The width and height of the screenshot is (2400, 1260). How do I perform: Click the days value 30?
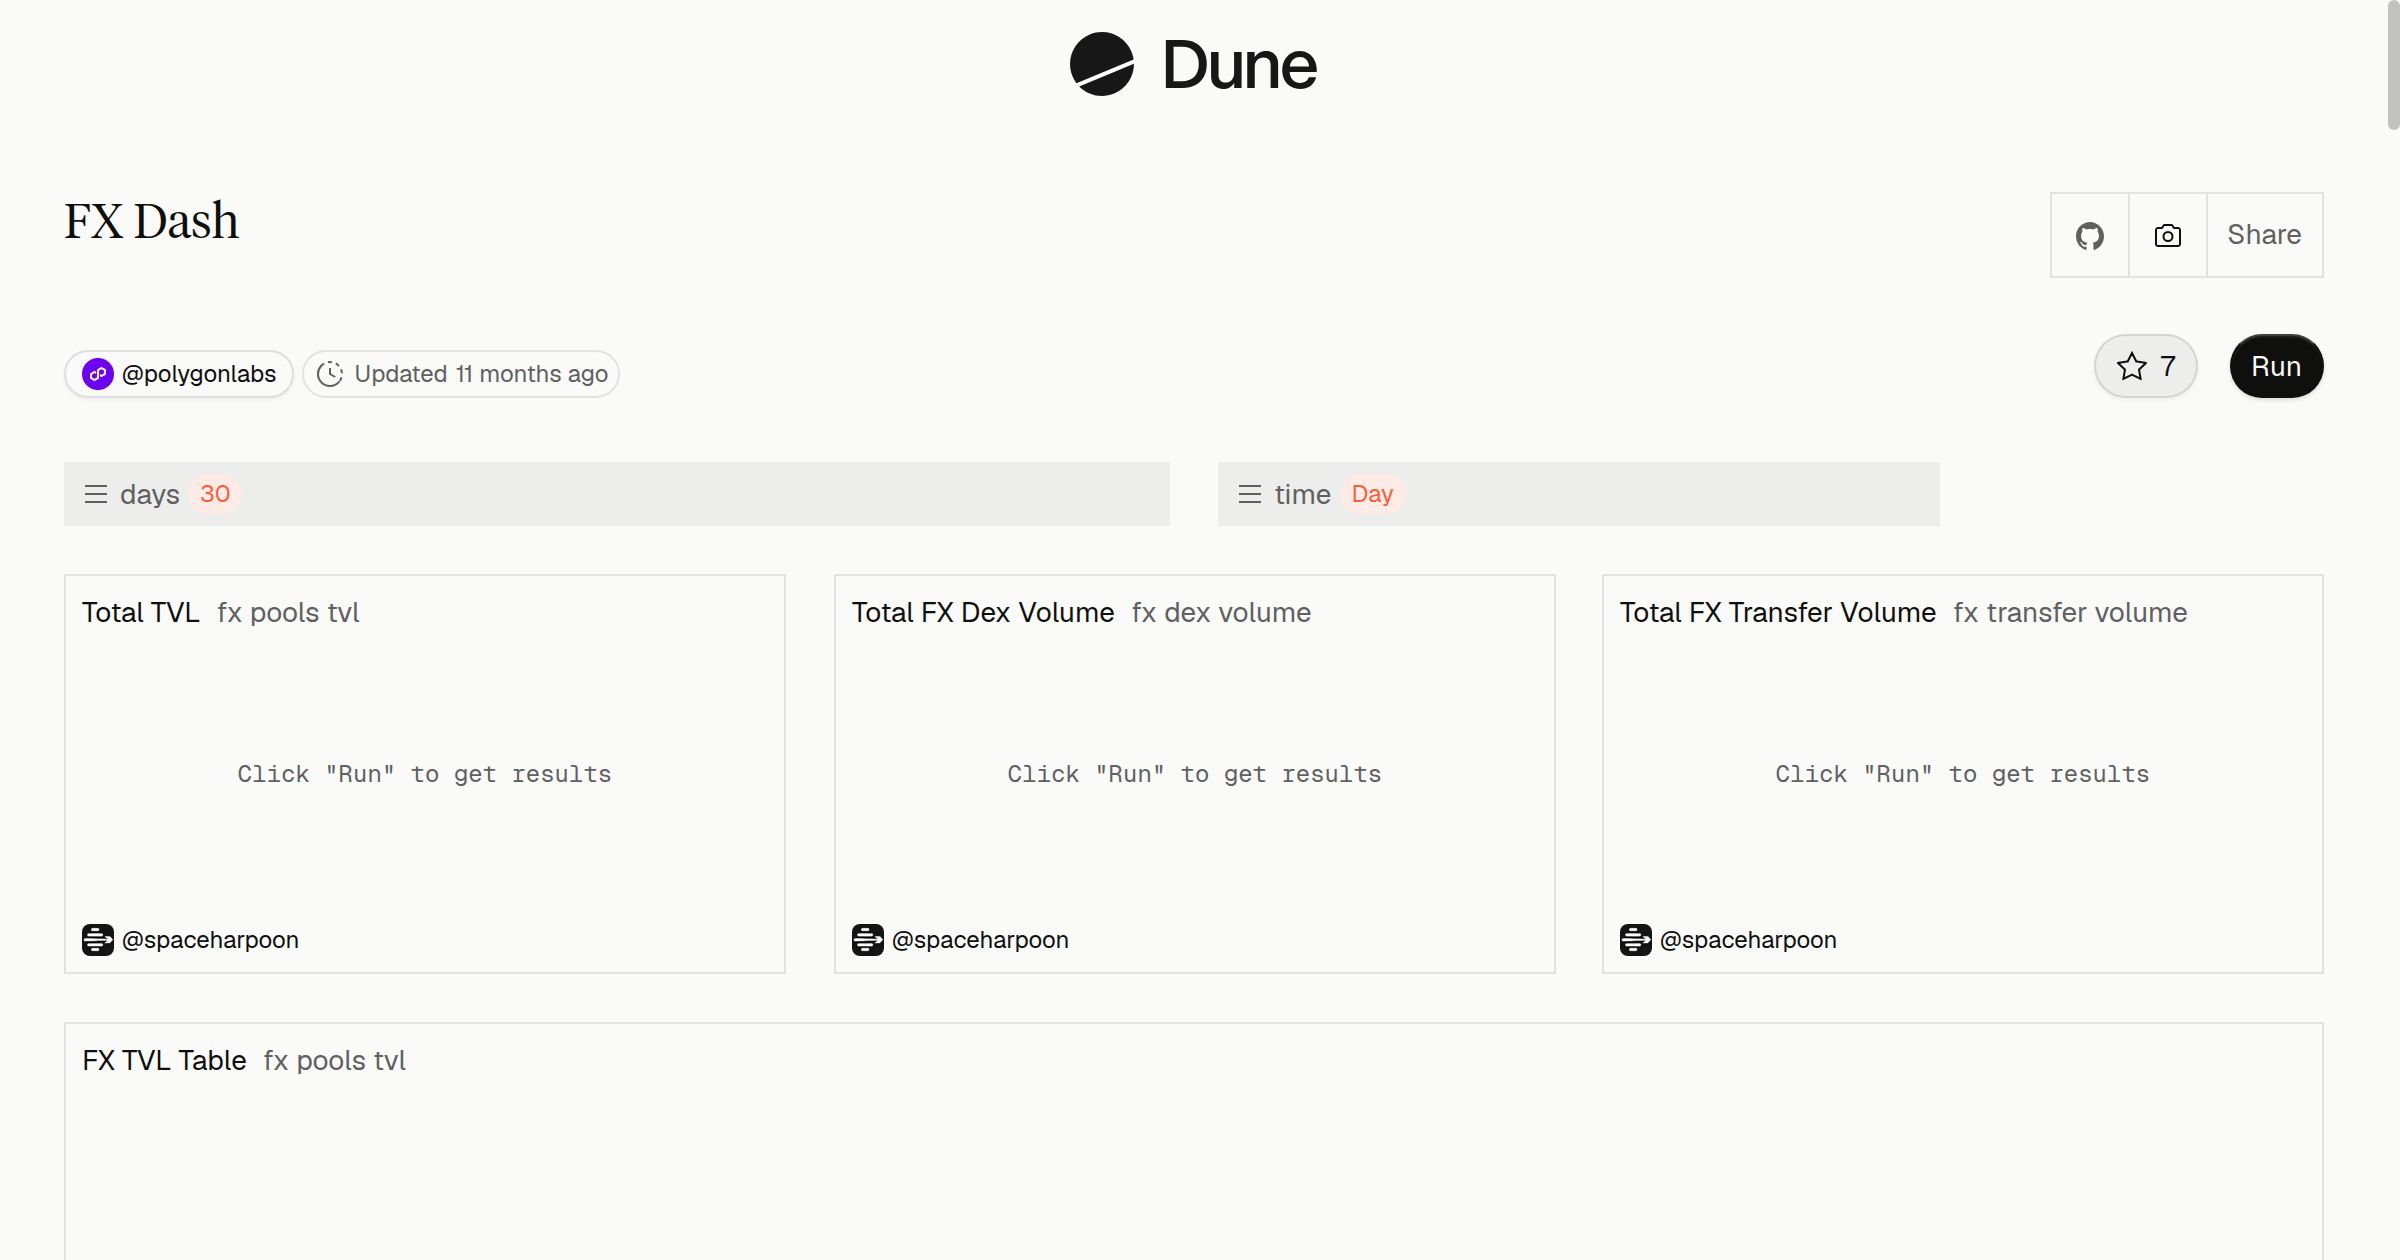point(215,494)
